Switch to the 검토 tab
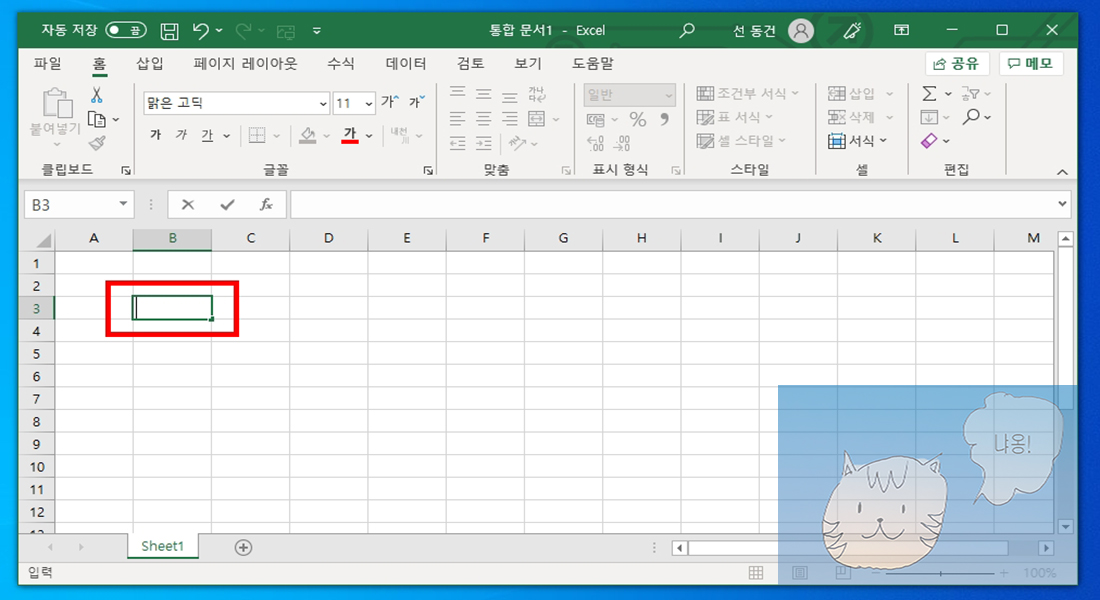1100x600 pixels. click(x=470, y=63)
